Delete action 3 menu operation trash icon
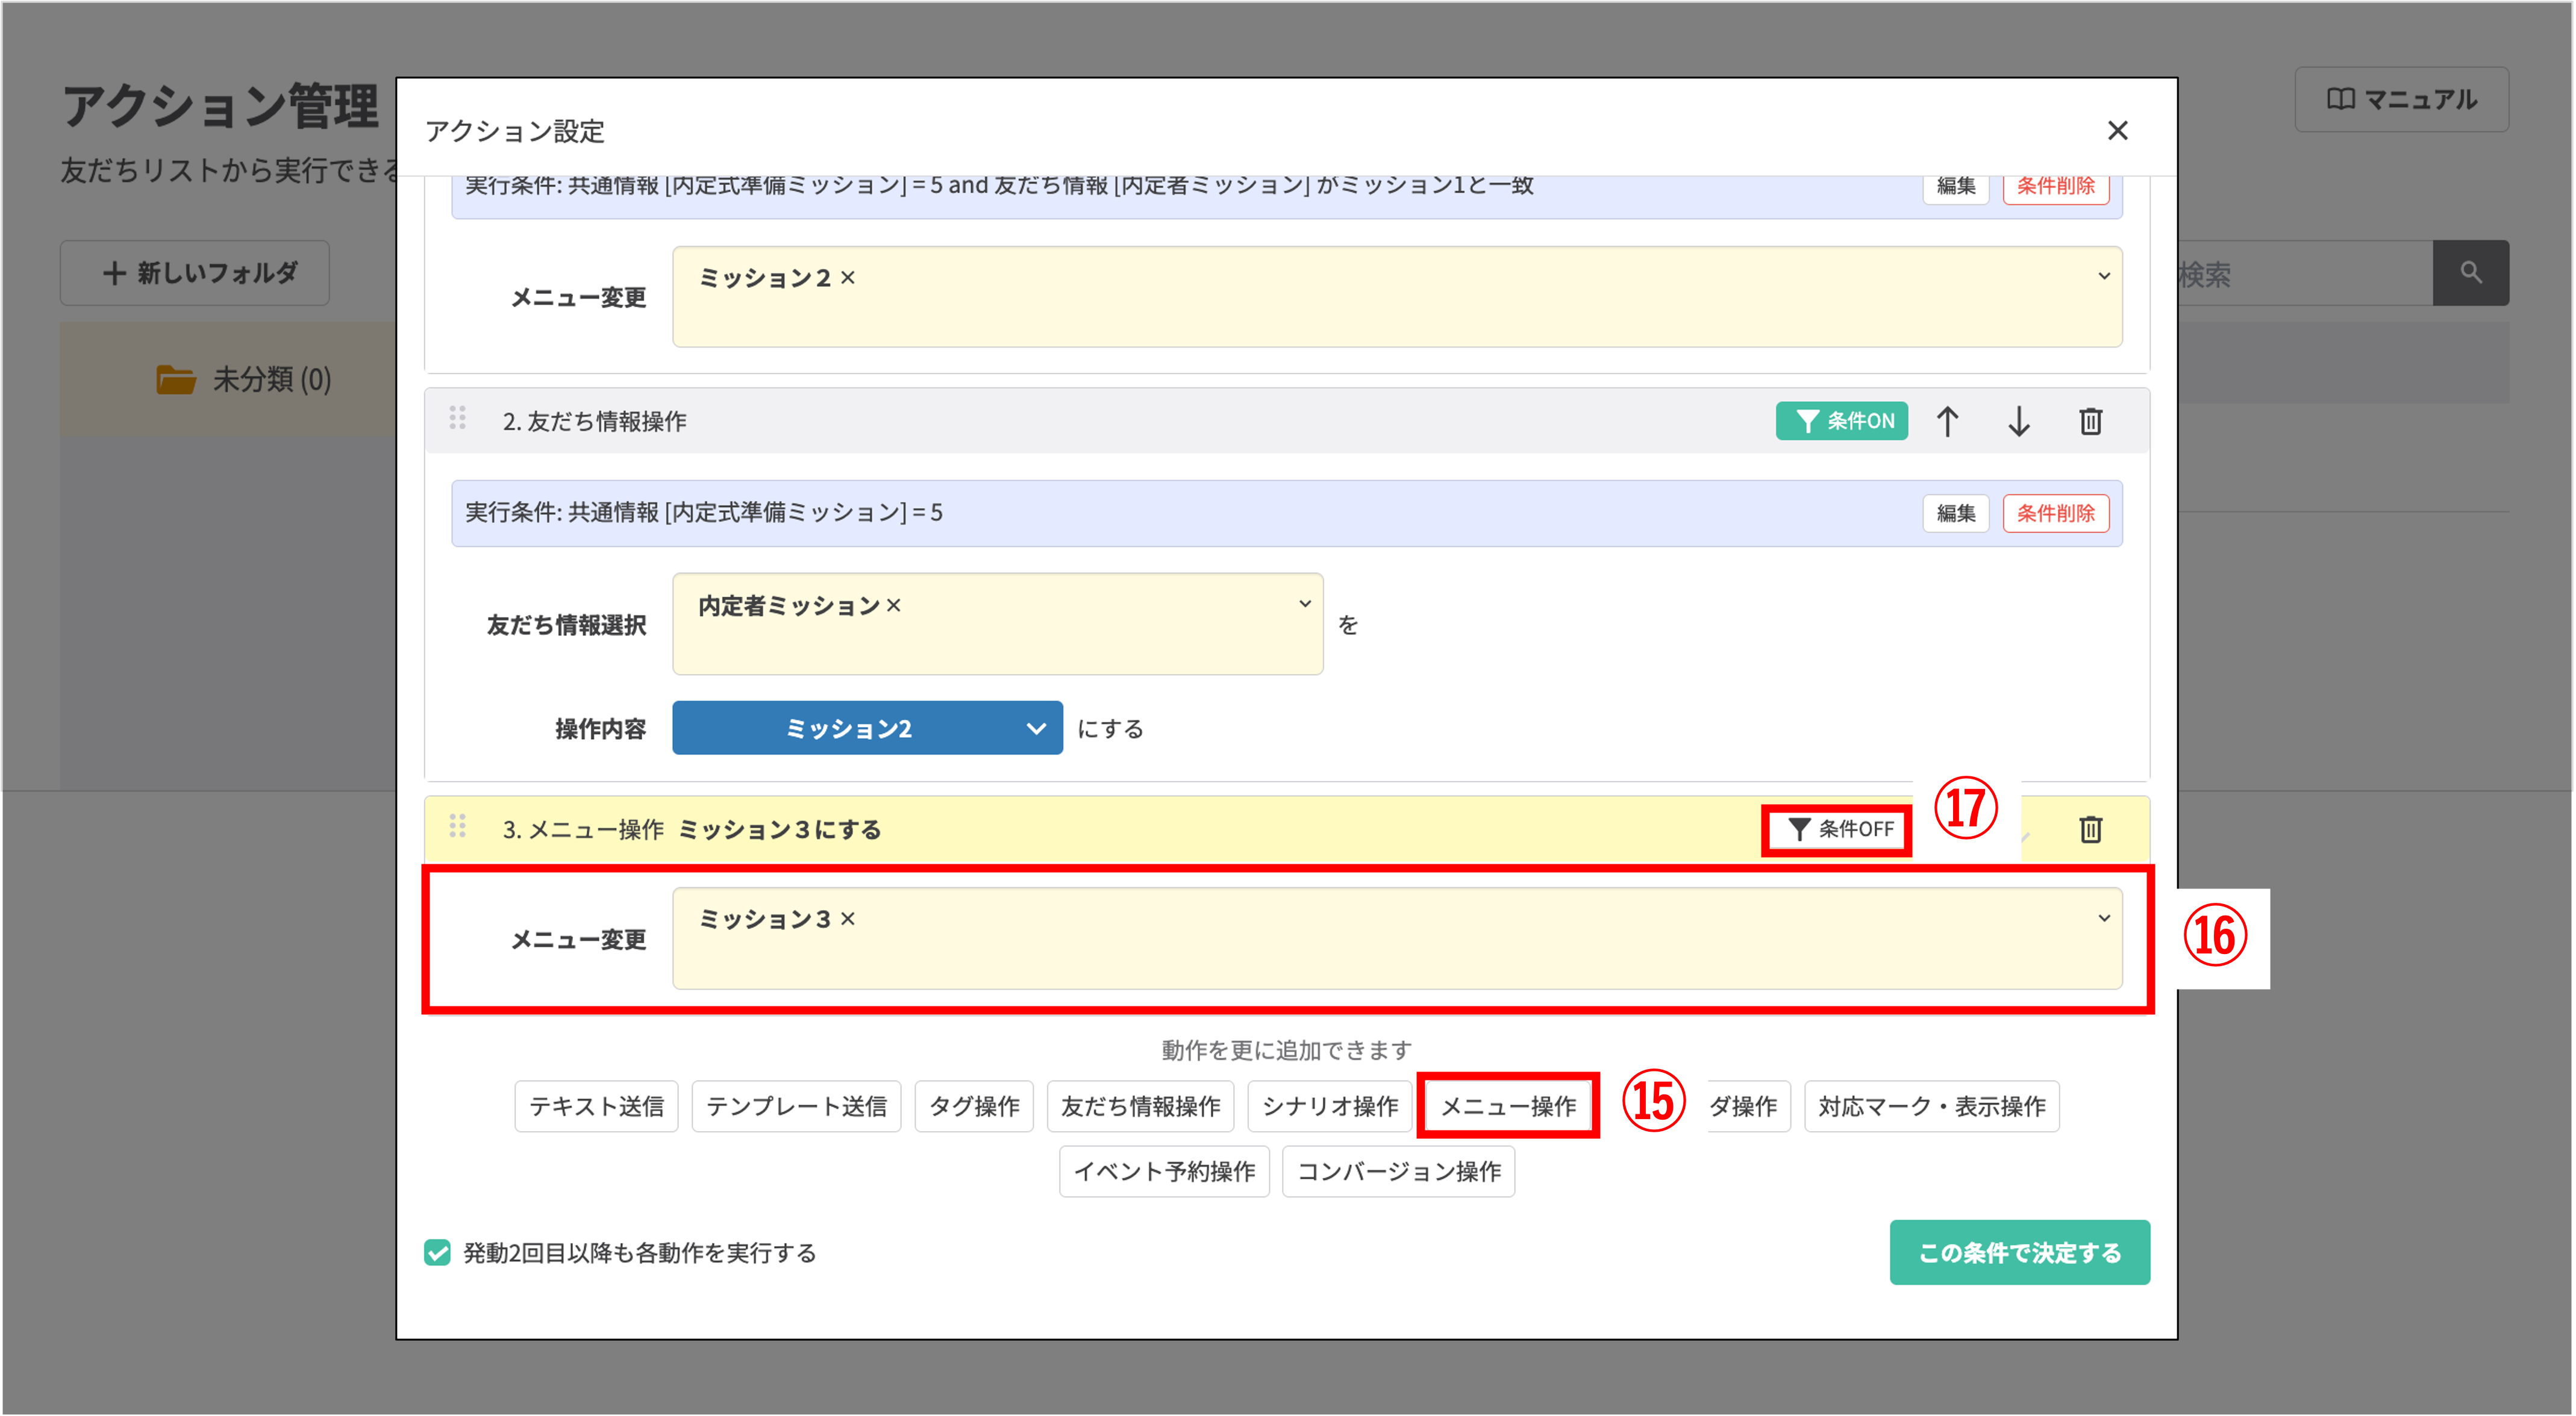Image resolution: width=2576 pixels, height=1416 pixels. pyautogui.click(x=2090, y=829)
